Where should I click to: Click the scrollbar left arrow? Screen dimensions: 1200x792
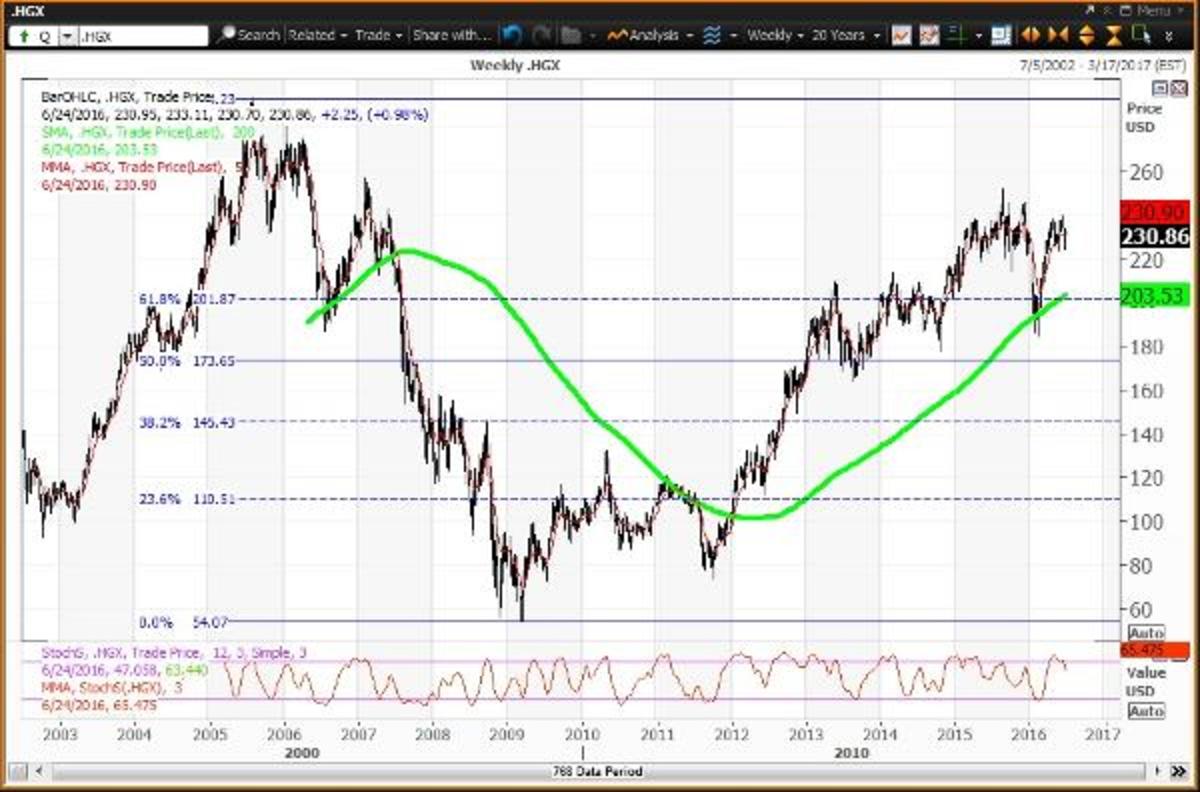39,772
